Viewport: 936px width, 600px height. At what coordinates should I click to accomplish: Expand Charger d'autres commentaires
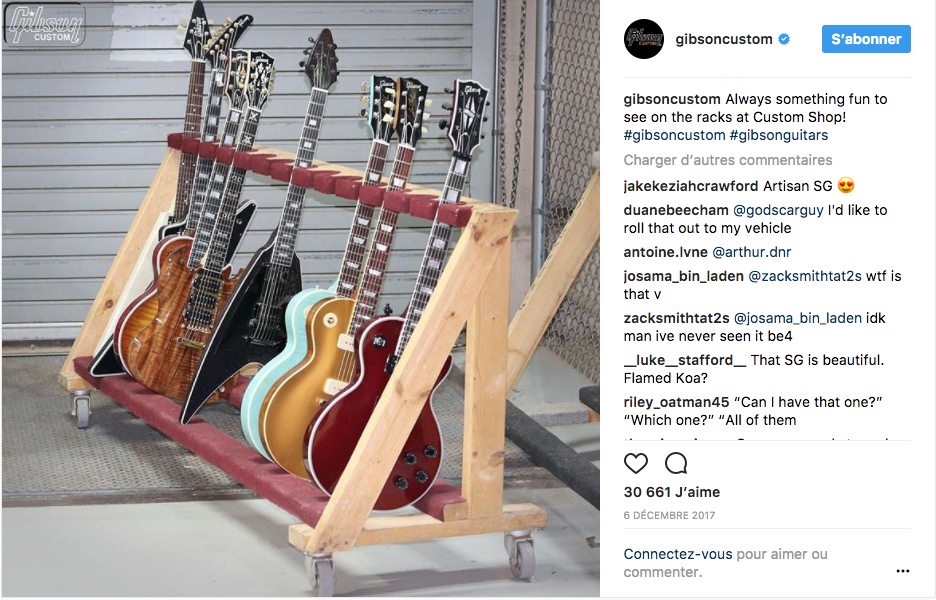(x=728, y=160)
